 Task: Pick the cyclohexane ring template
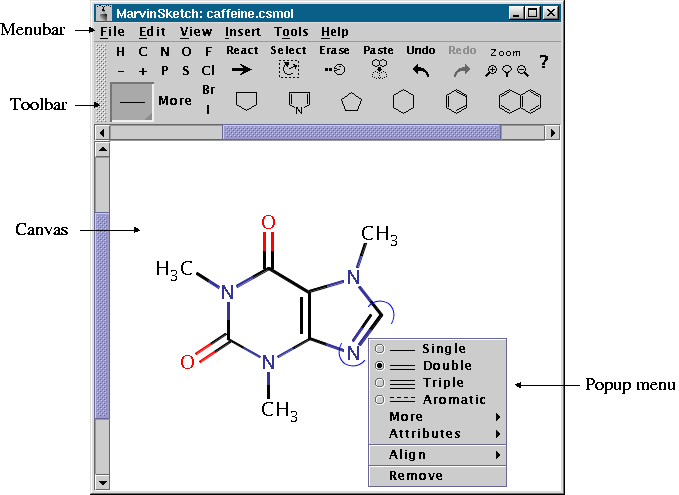tap(403, 101)
